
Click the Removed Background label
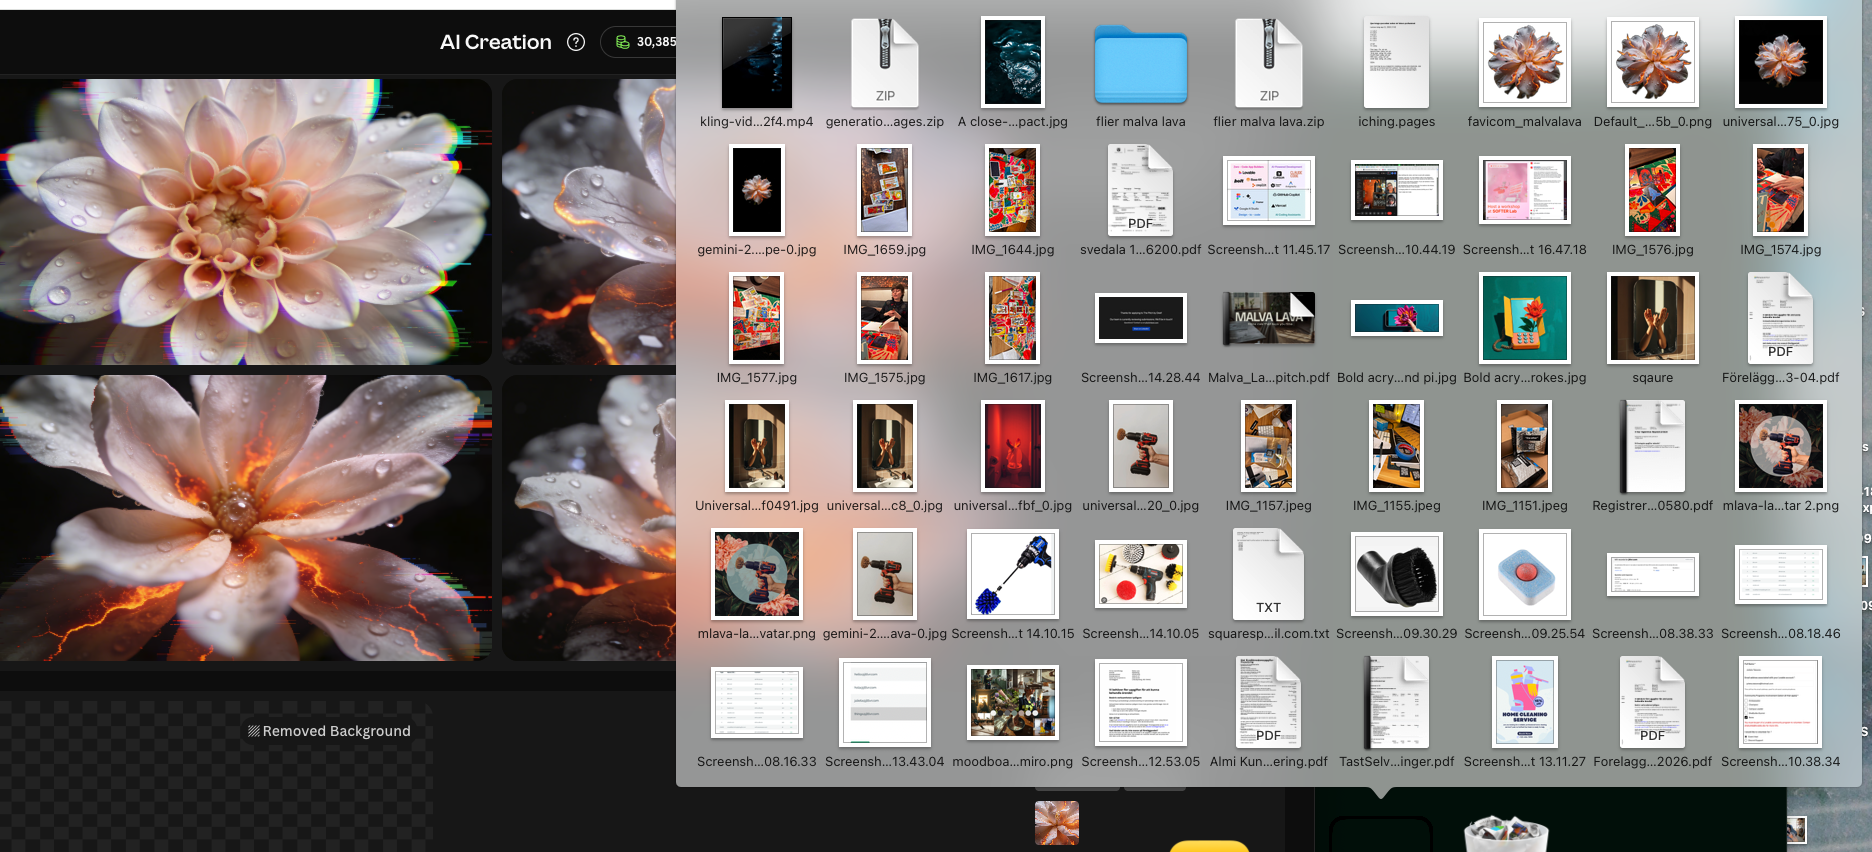329,731
